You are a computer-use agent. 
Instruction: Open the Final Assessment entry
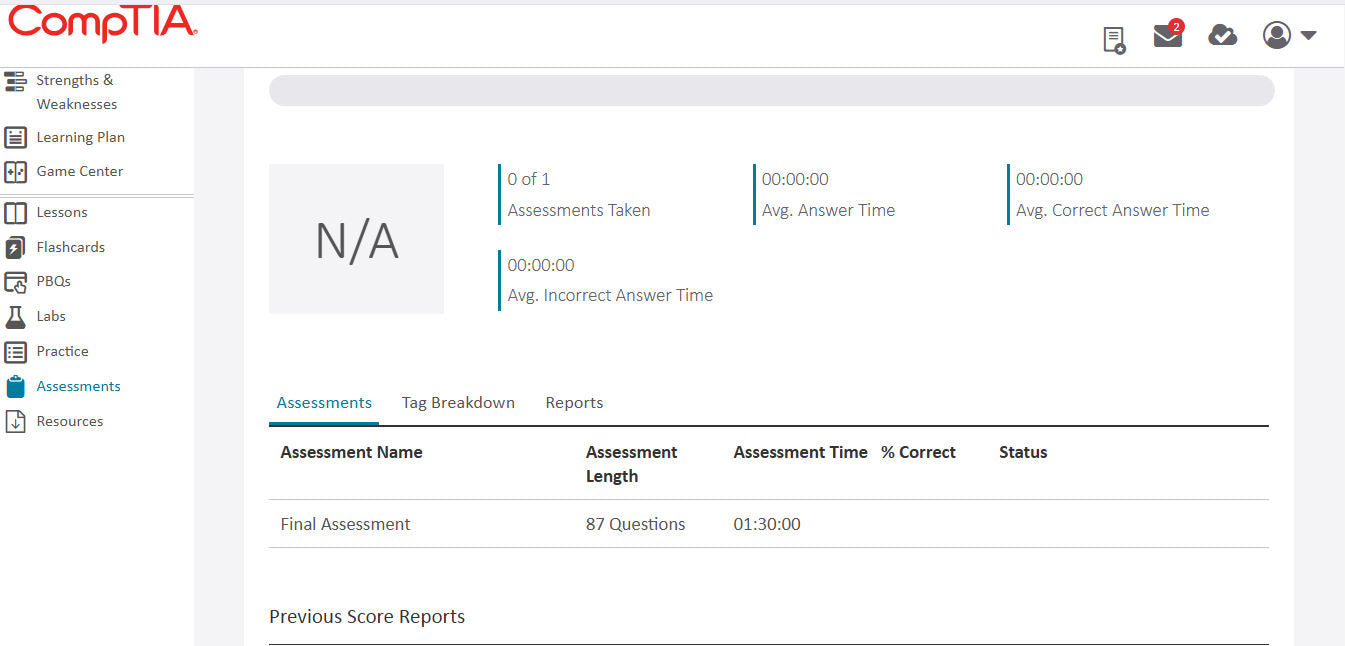click(345, 523)
